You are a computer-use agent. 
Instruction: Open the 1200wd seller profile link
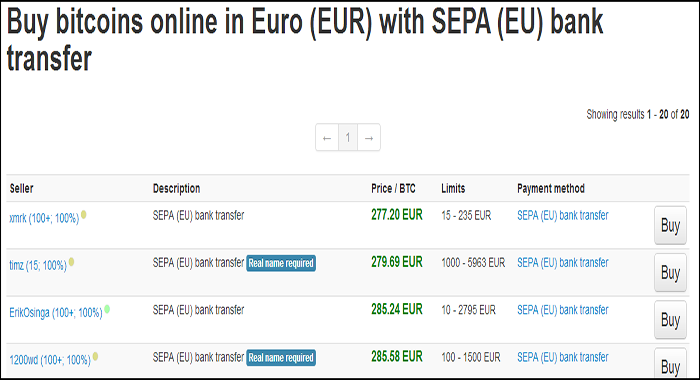pyautogui.click(x=50, y=360)
